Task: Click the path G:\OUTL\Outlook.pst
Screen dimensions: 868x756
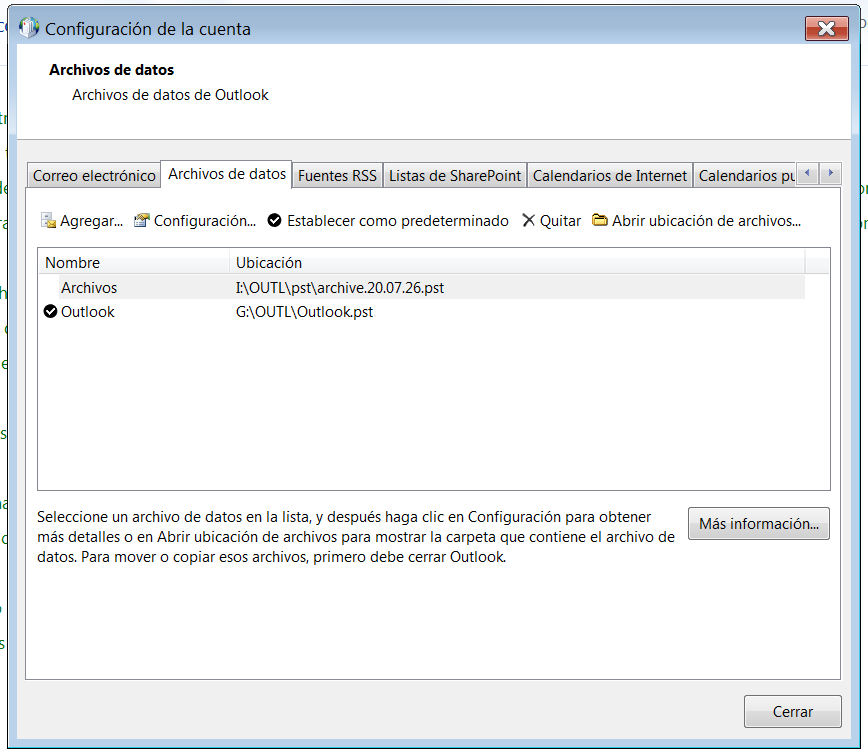Action: click(304, 312)
